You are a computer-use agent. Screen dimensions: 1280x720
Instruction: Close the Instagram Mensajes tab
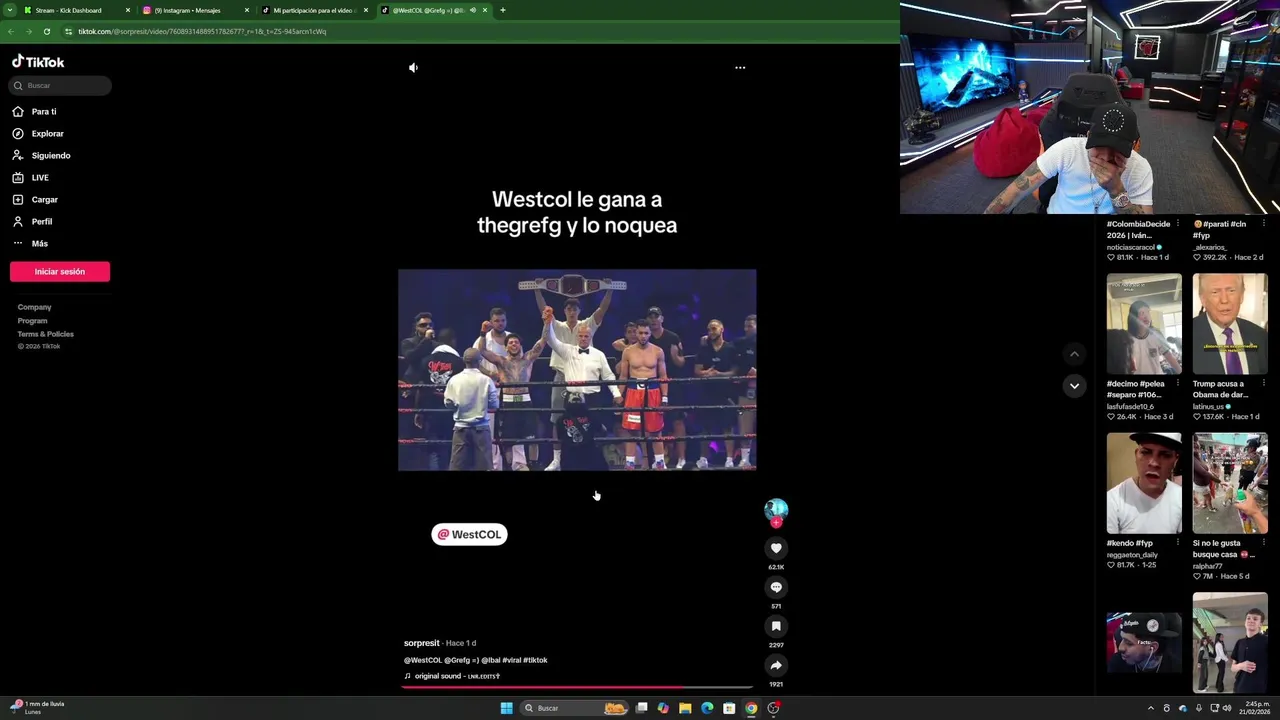[247, 10]
